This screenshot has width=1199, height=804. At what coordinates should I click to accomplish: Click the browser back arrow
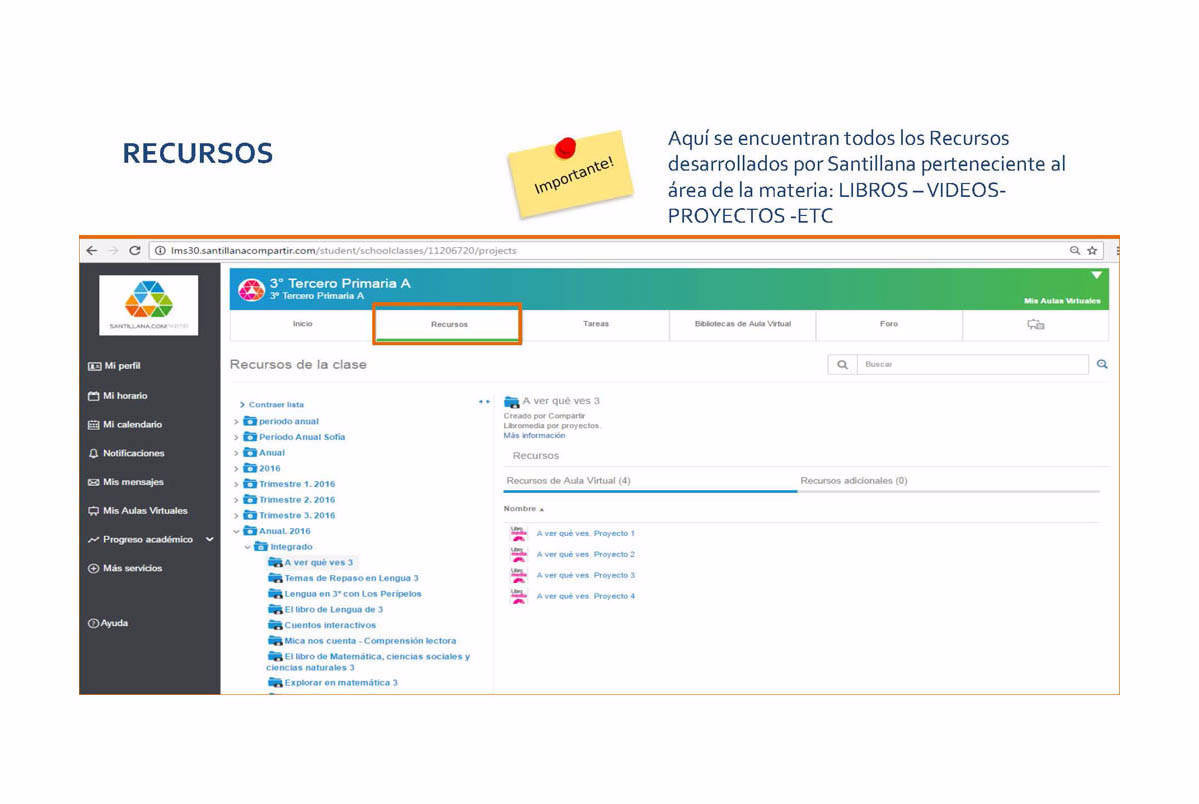(92, 250)
